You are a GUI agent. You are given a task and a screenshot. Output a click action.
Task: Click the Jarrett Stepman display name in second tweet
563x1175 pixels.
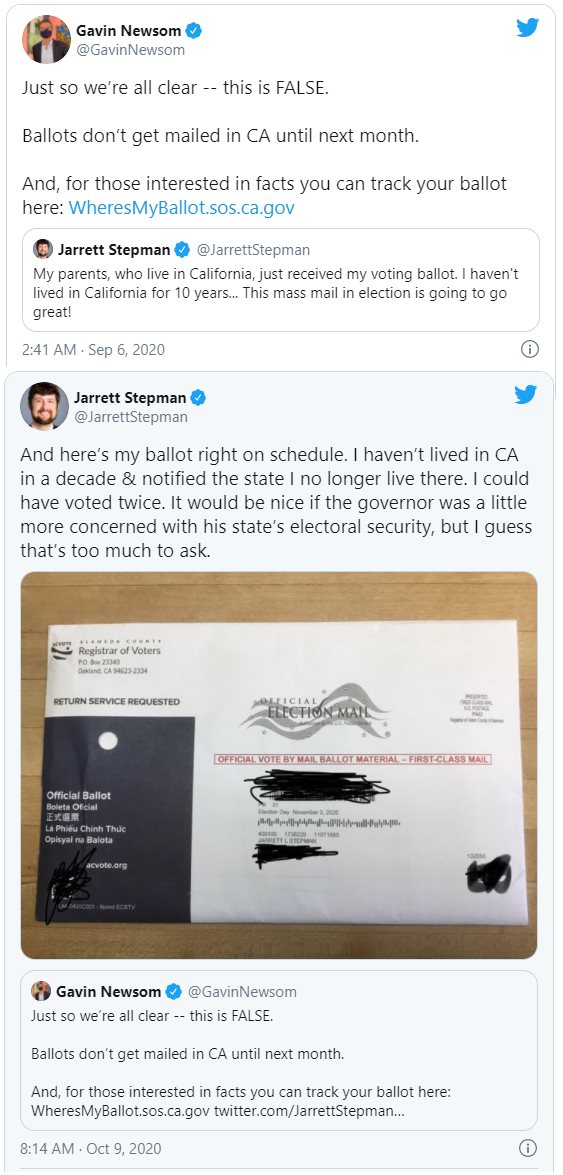(130, 397)
